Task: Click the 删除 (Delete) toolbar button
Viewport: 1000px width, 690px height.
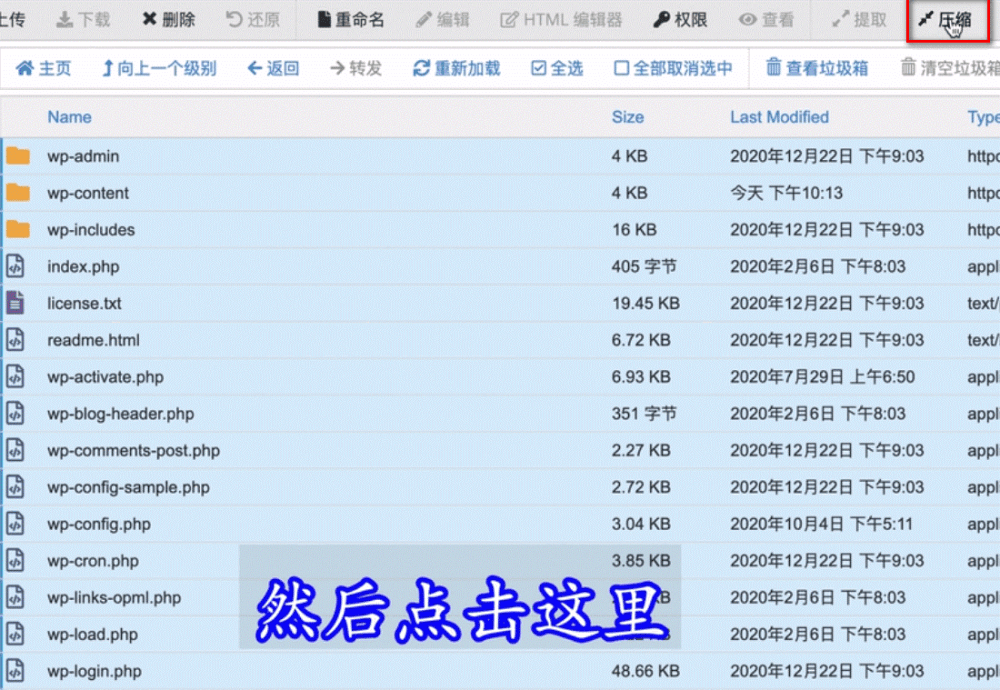Action: (168, 20)
